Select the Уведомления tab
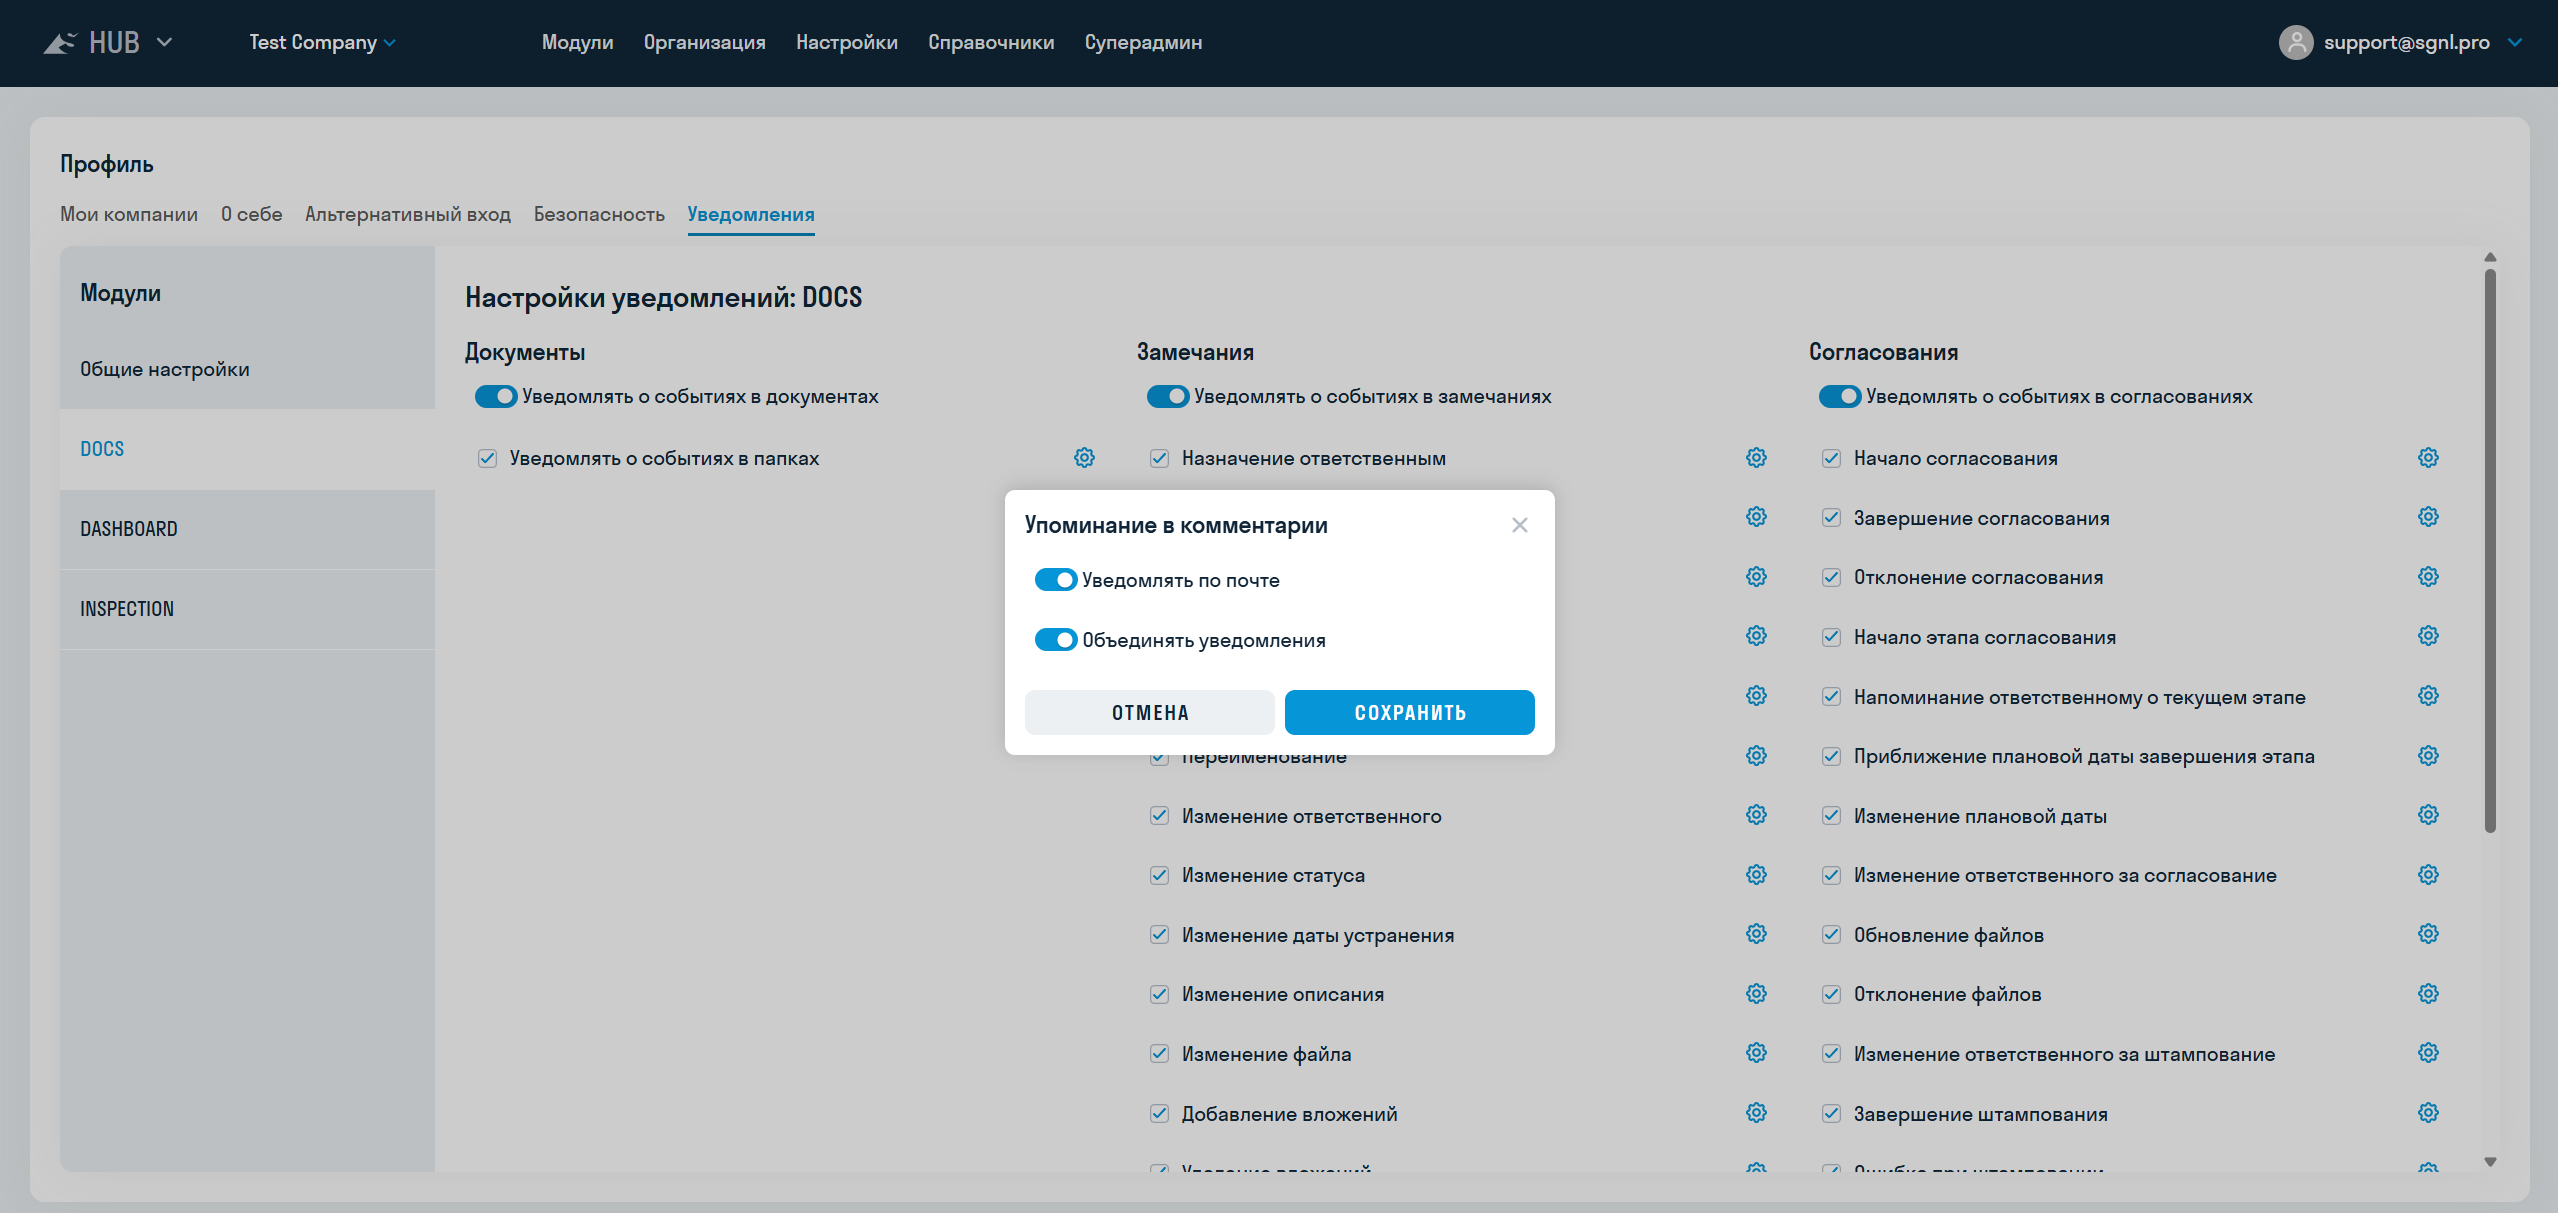The height and width of the screenshot is (1213, 2558). point(751,214)
